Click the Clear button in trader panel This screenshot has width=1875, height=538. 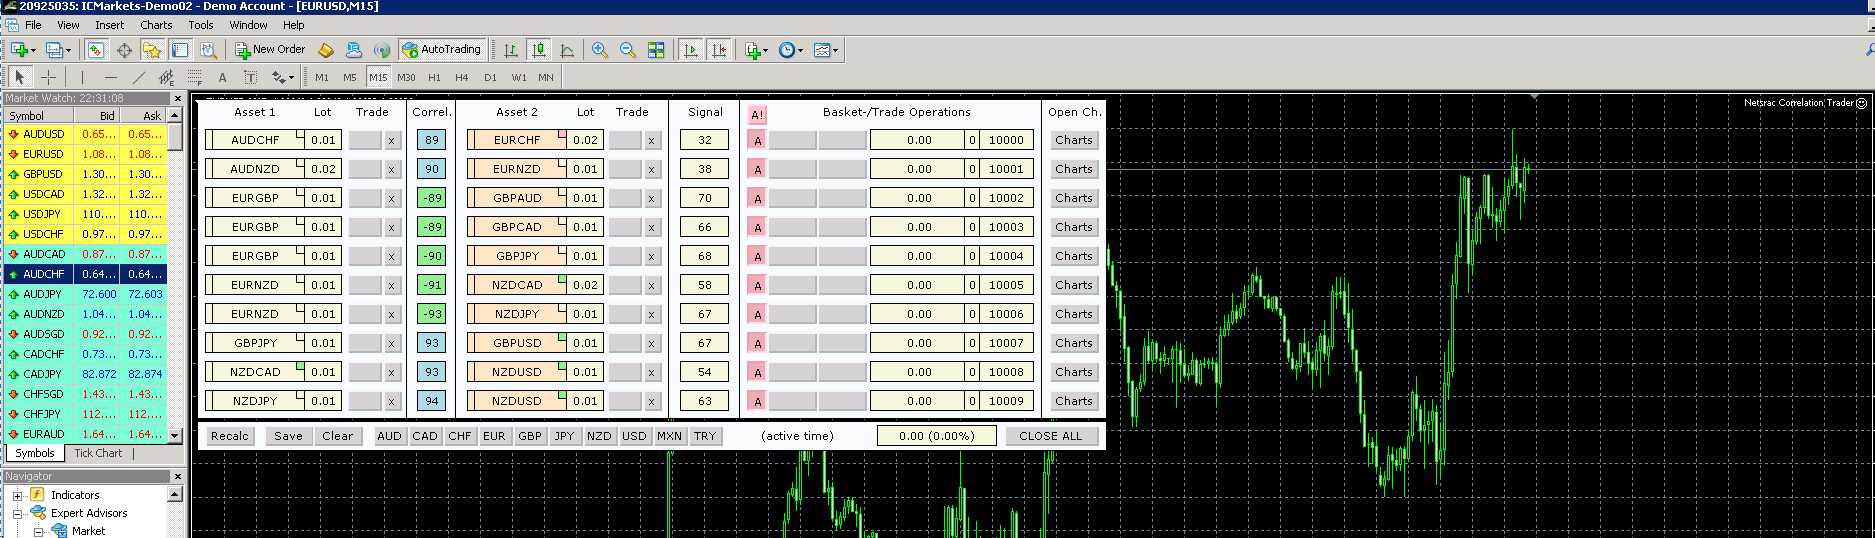[337, 436]
